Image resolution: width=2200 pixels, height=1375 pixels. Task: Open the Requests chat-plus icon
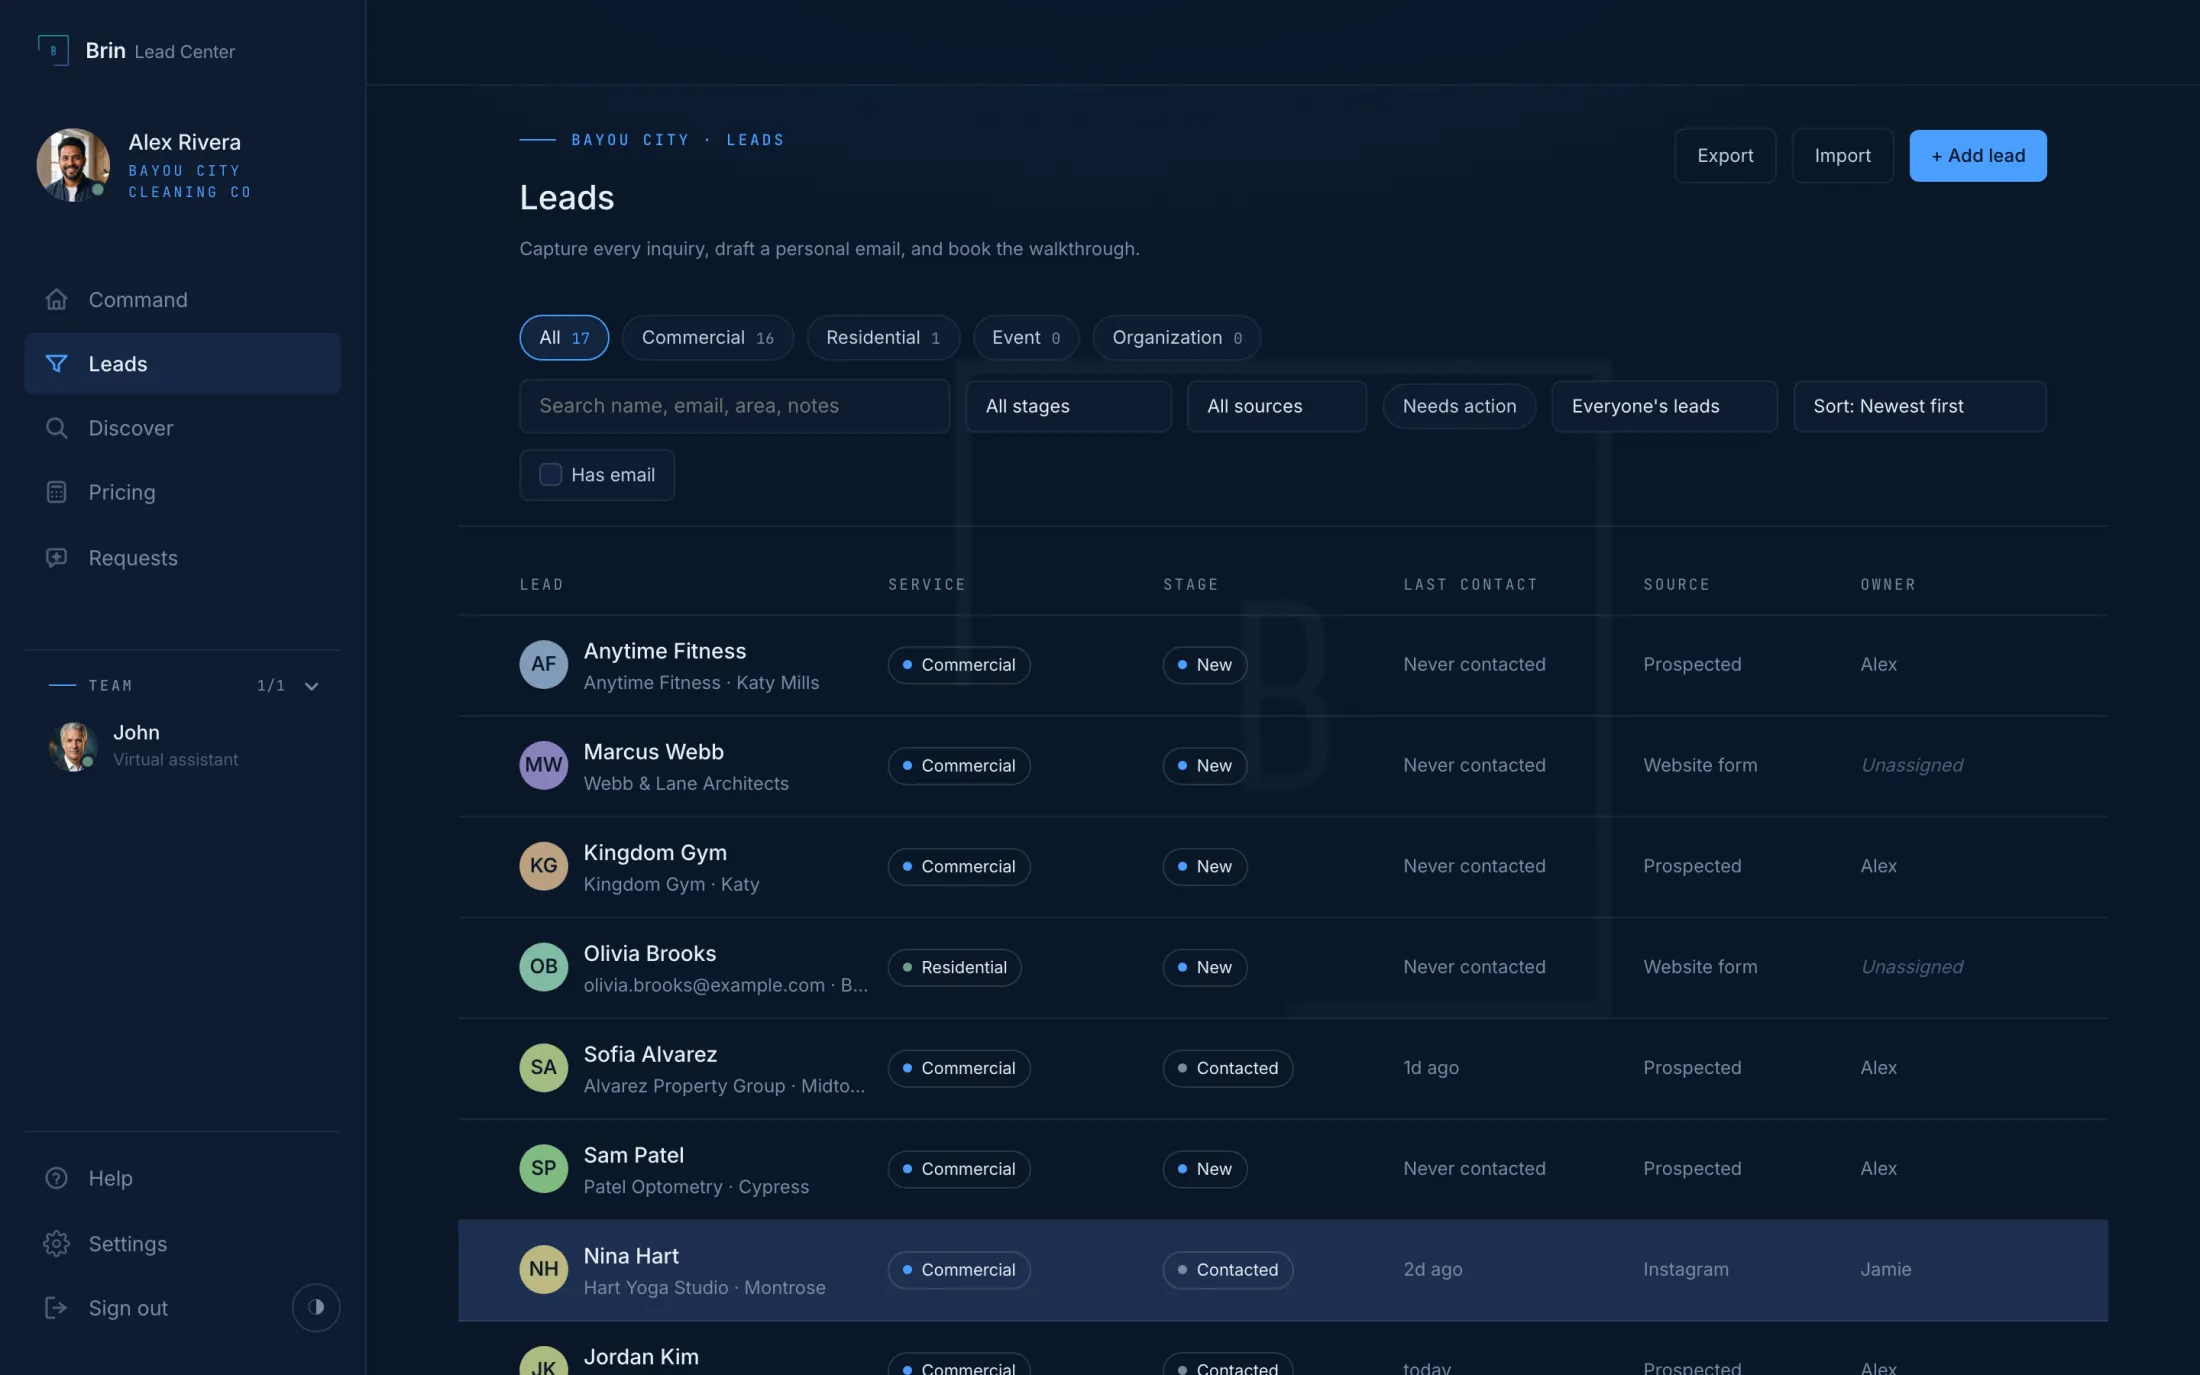click(57, 558)
